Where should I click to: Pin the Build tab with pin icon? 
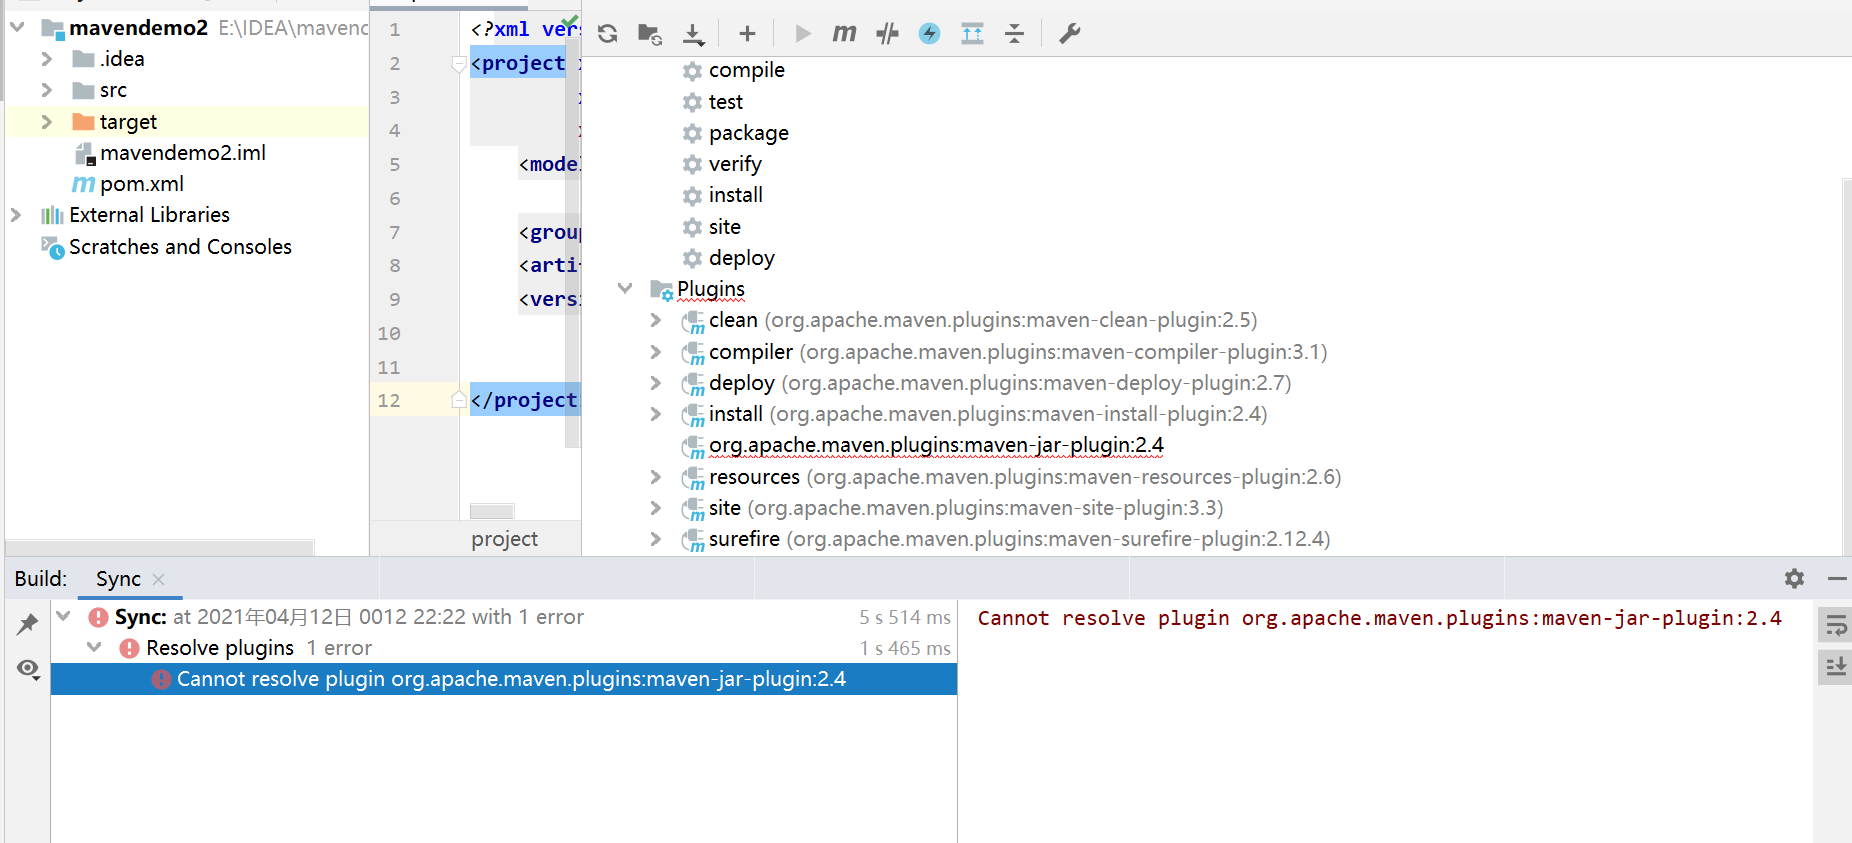pyautogui.click(x=27, y=624)
